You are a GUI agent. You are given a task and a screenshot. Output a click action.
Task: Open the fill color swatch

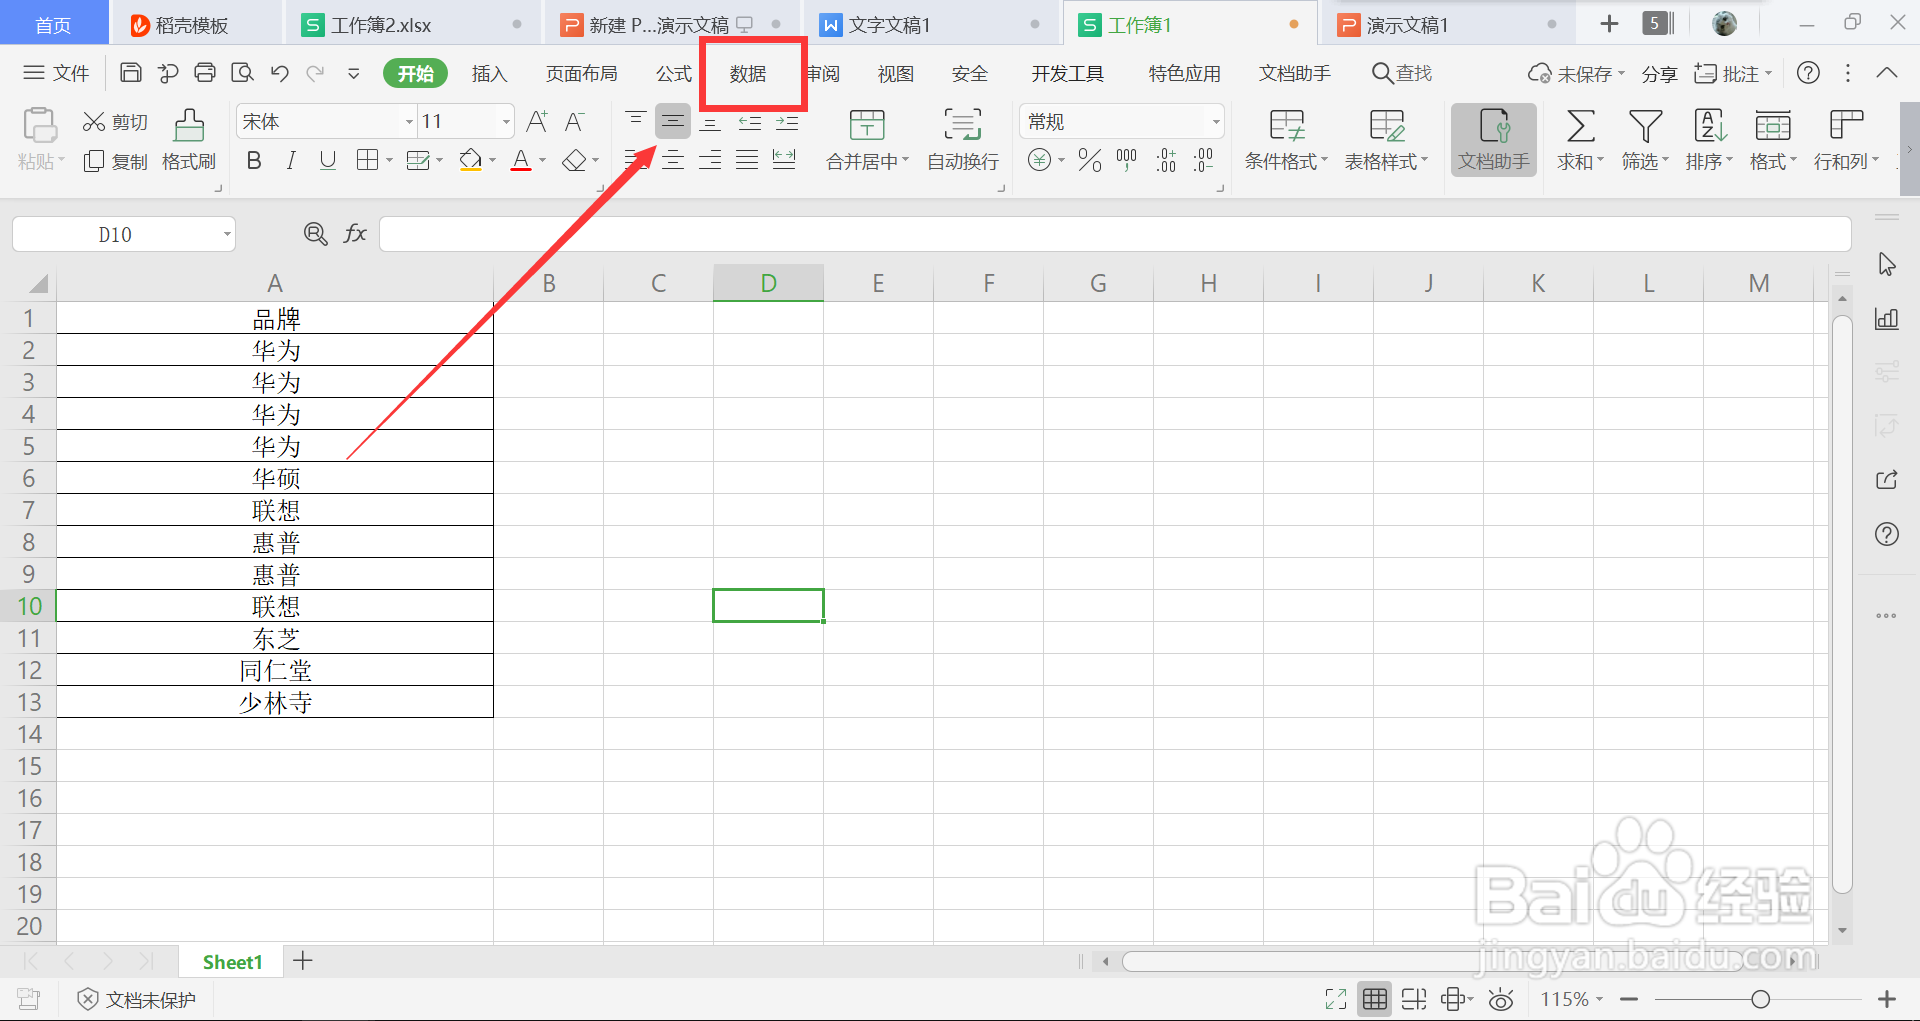click(x=470, y=160)
